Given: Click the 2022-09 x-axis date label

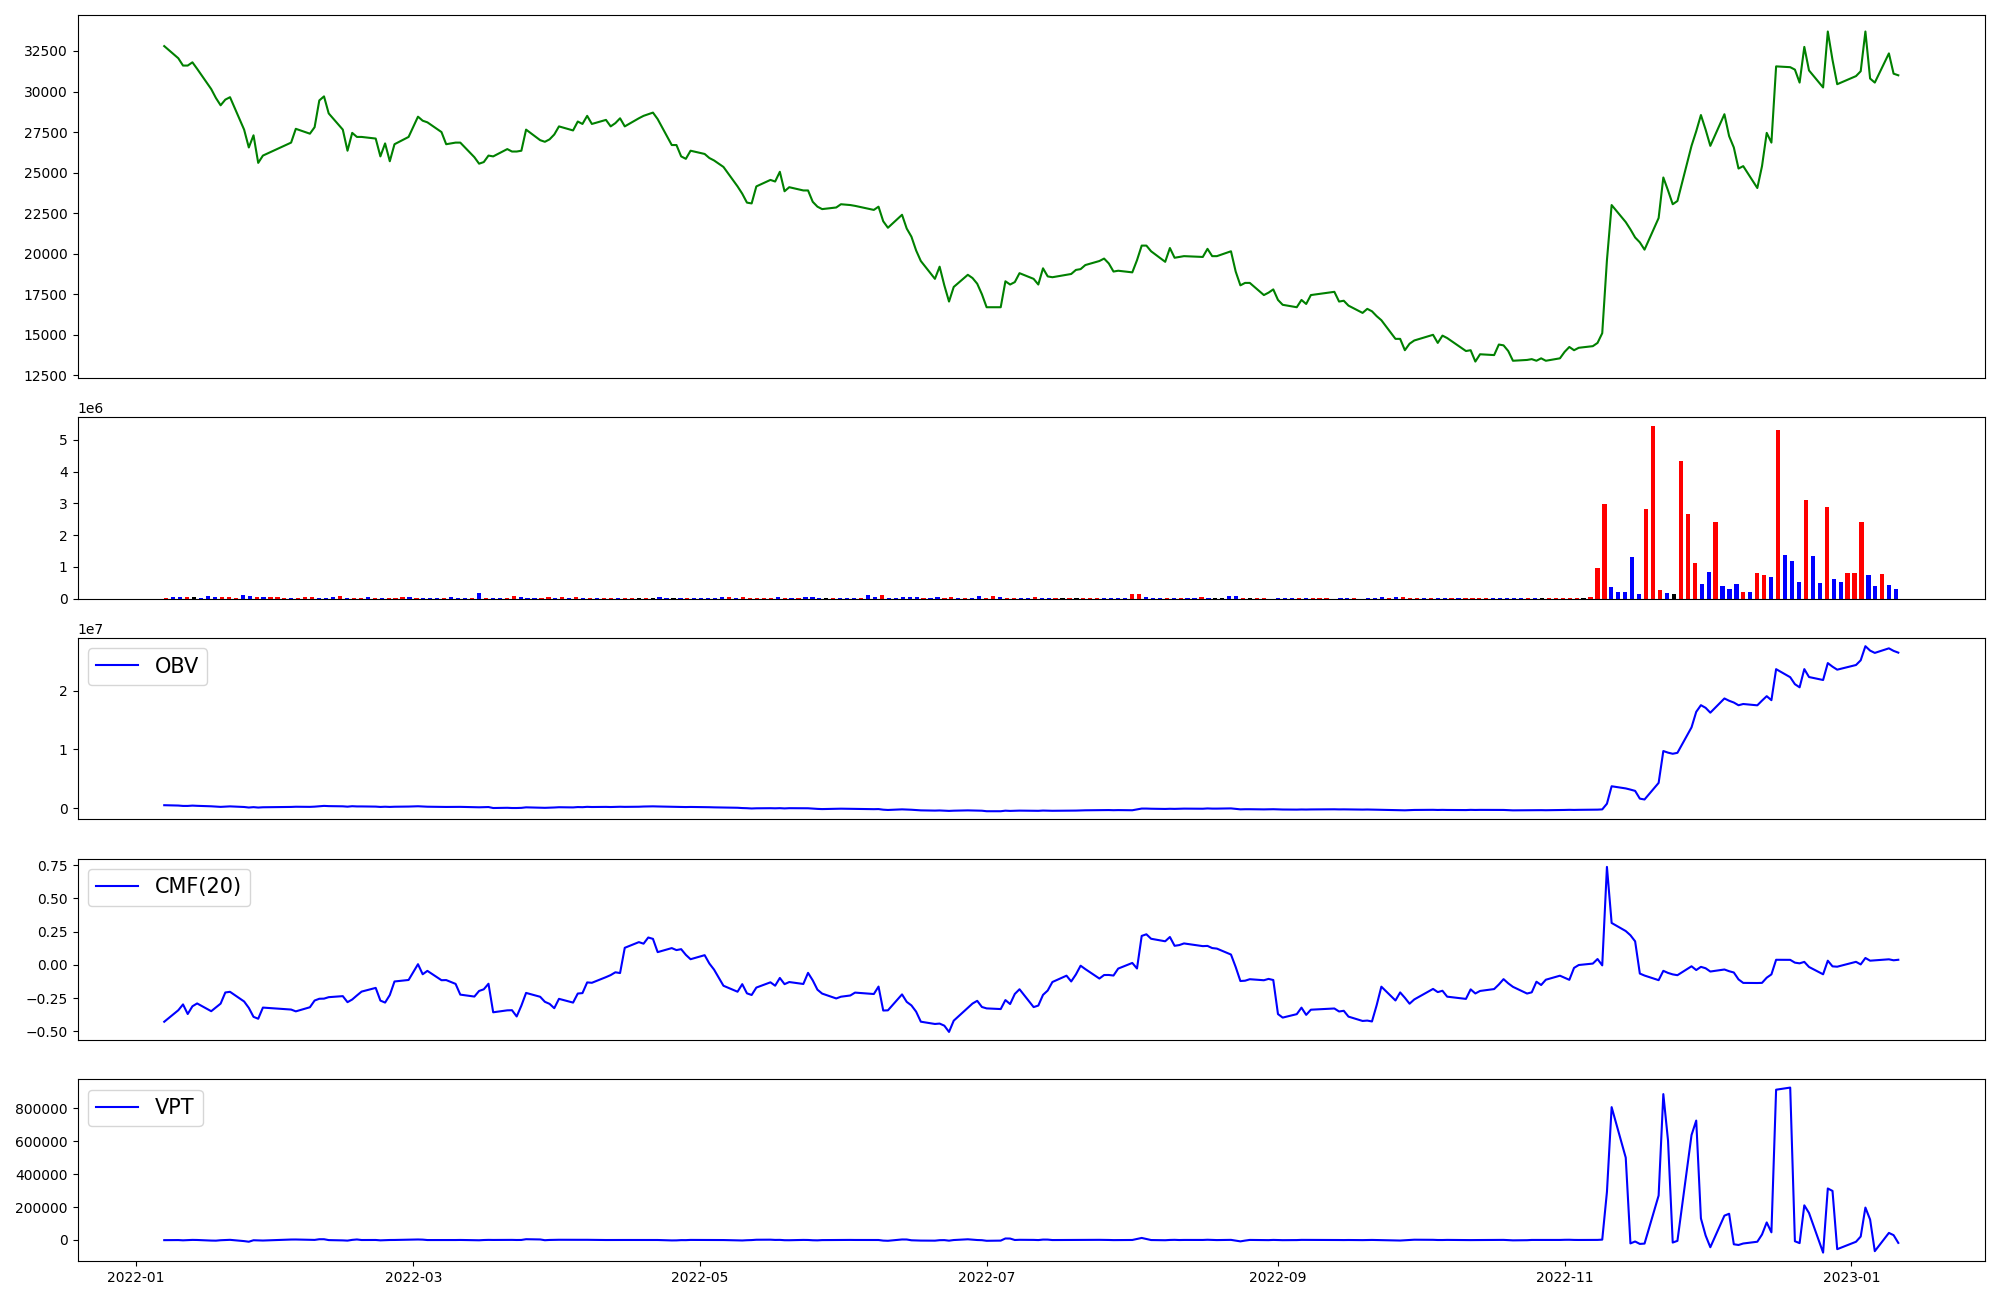Looking at the screenshot, I should point(1278,1276).
